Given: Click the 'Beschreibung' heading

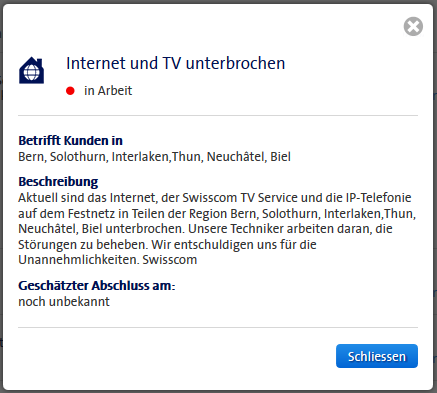Looking at the screenshot, I should coord(58,182).
